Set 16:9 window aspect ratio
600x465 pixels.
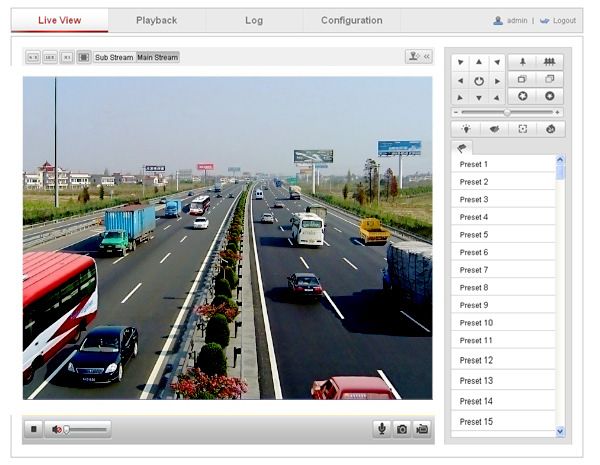50,57
